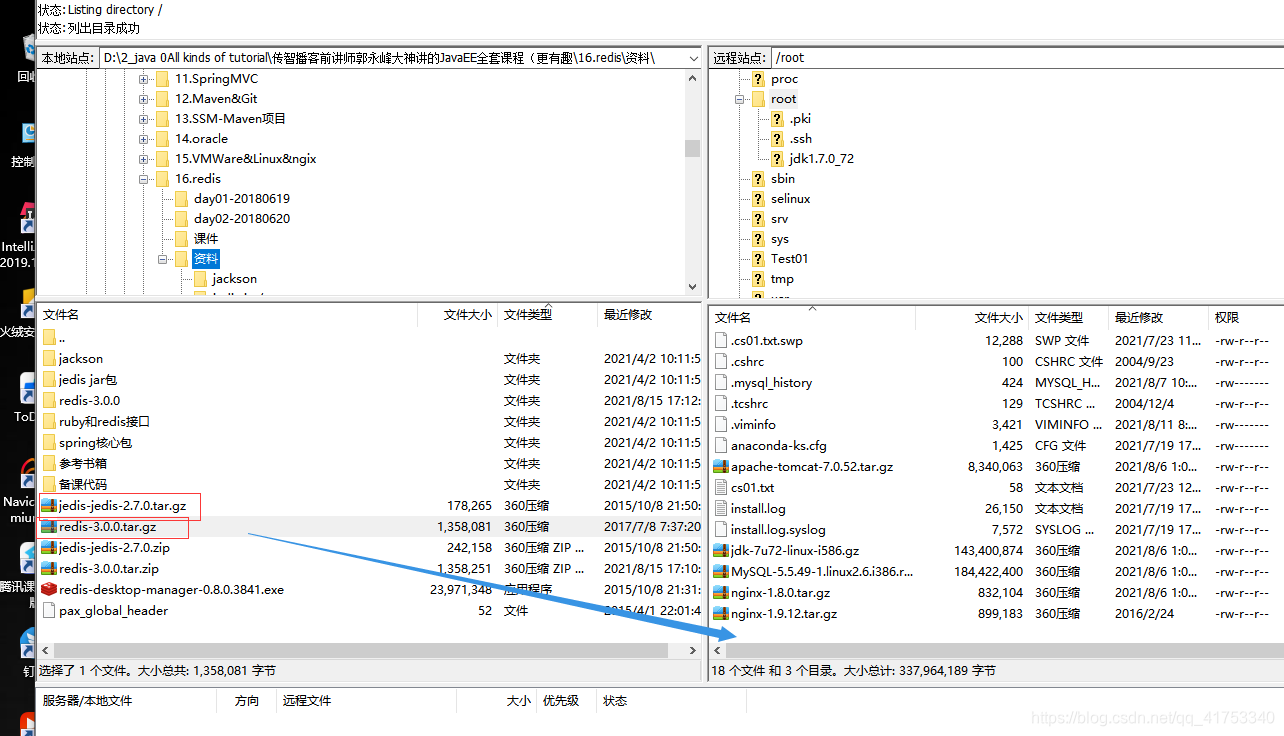This screenshot has width=1284, height=736.
Task: Select the tmp folder in remote tree
Action: coord(782,279)
